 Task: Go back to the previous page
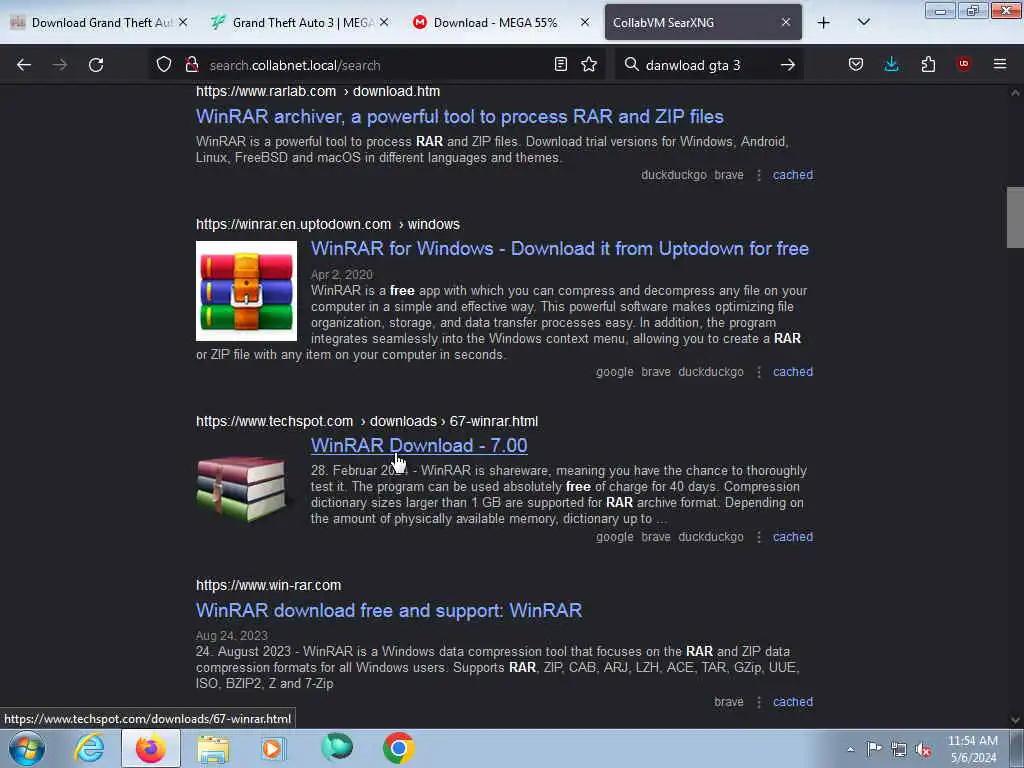click(24, 65)
